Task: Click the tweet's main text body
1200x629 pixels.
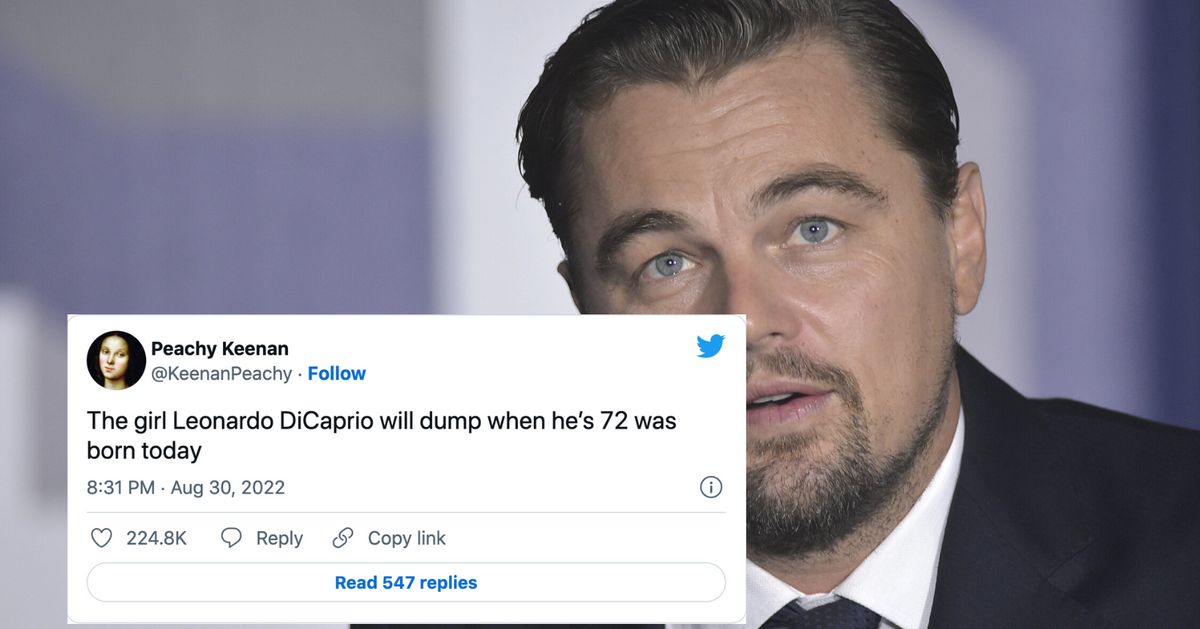Action: 381,435
